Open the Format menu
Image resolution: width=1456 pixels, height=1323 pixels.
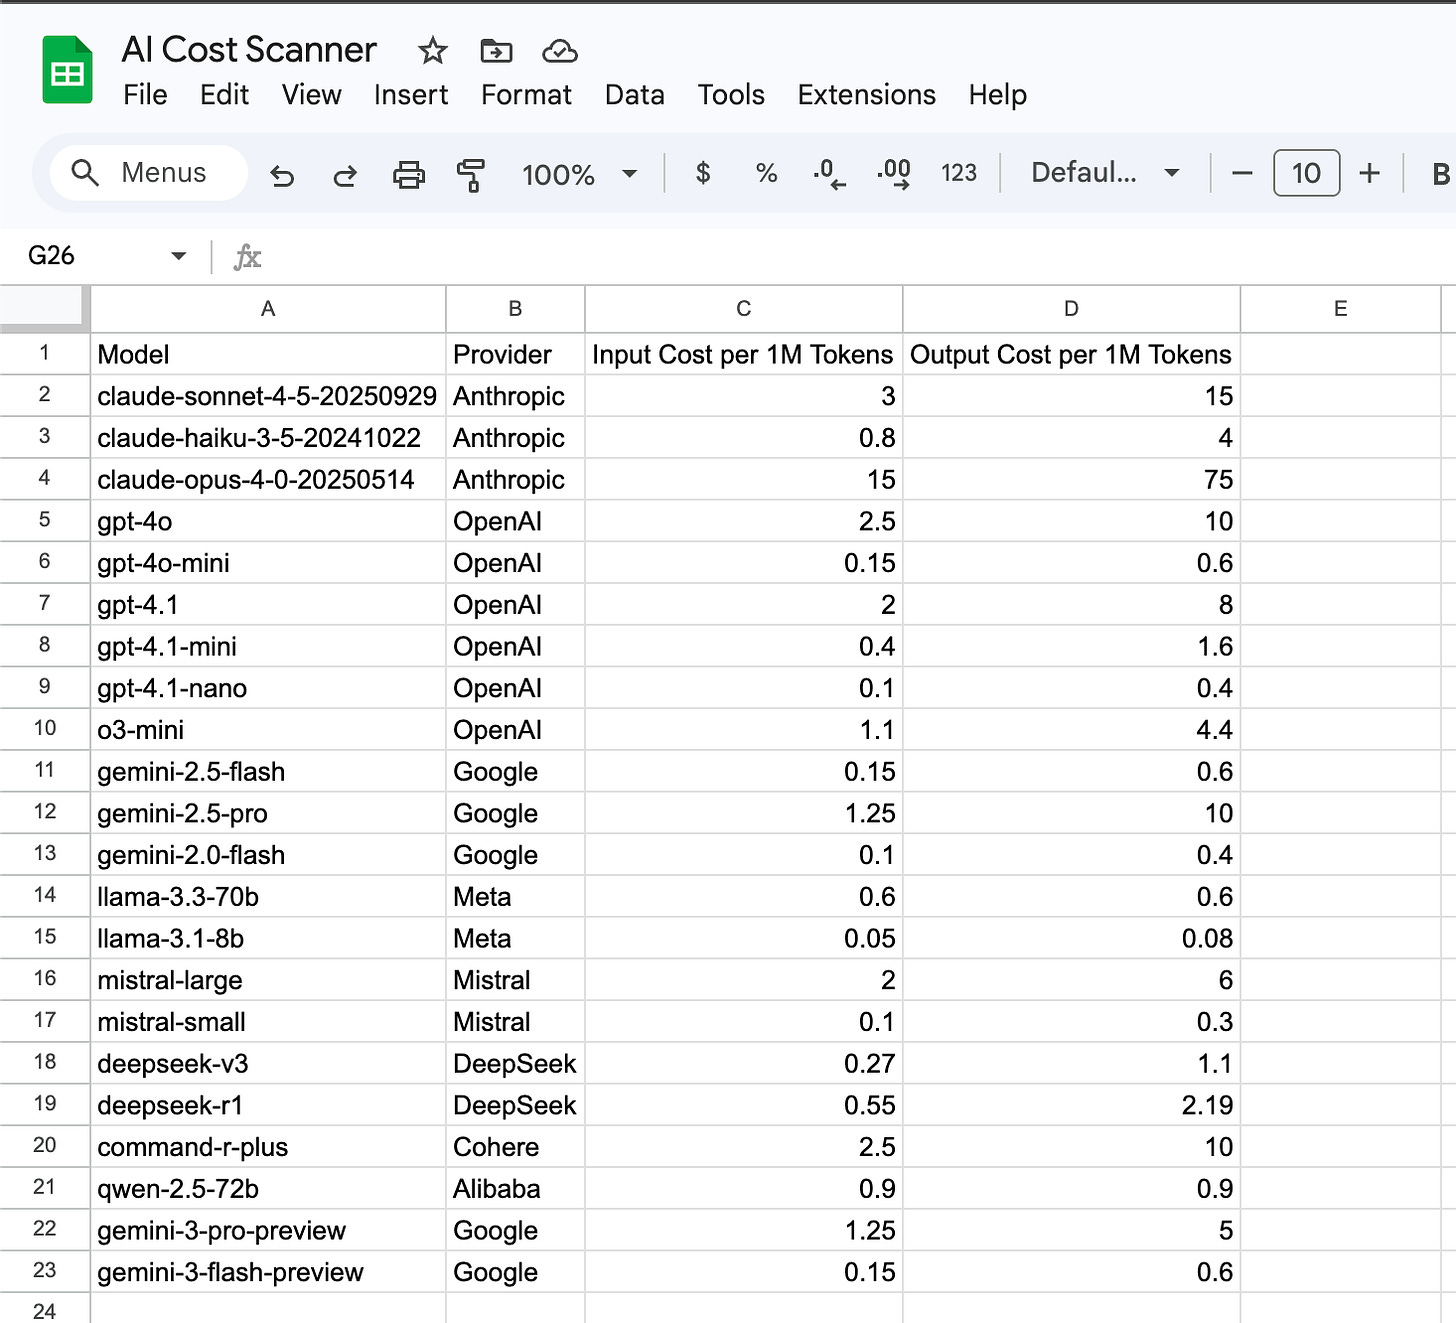click(526, 95)
